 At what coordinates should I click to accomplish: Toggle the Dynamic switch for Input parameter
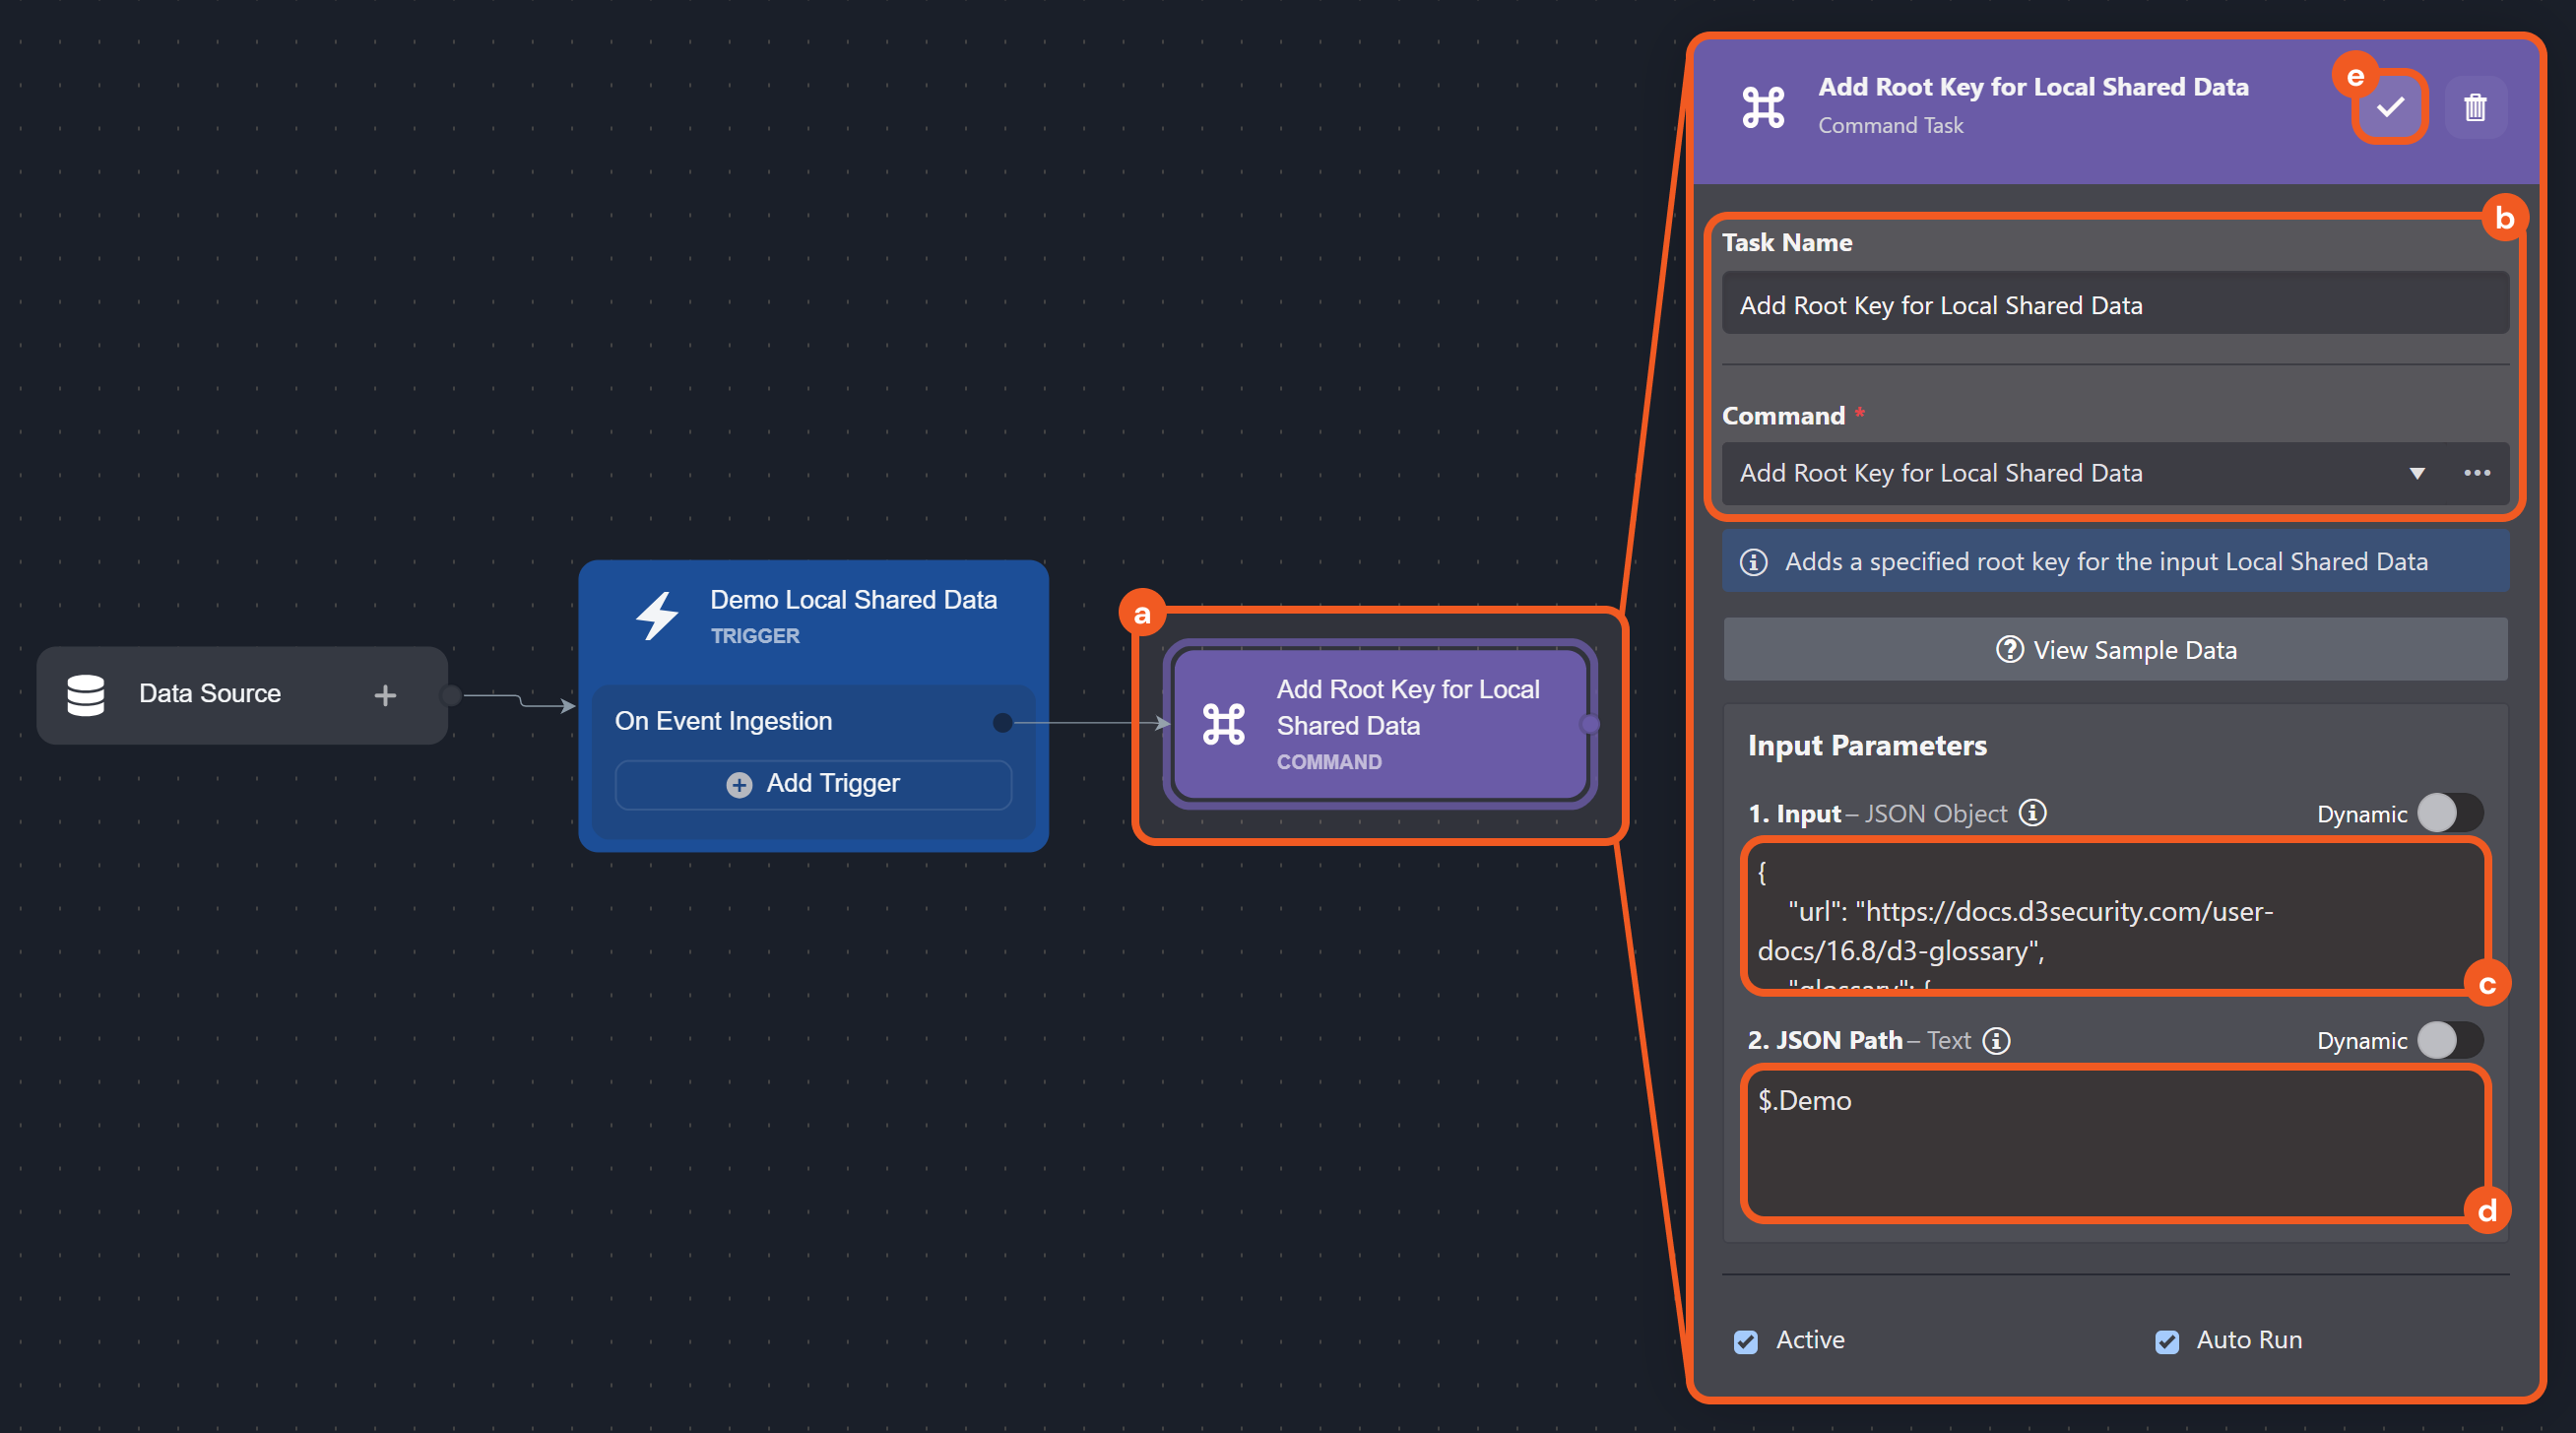pyautogui.click(x=2449, y=813)
